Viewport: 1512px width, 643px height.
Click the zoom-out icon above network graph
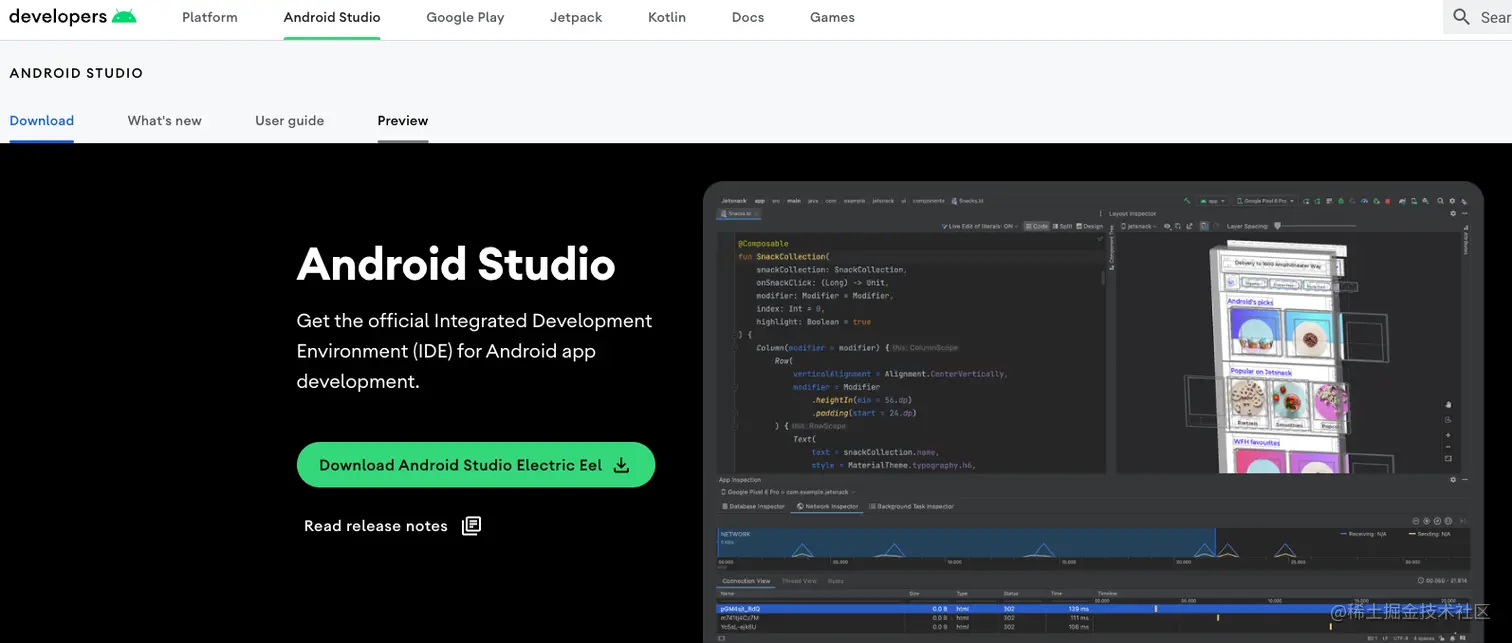click(x=1416, y=521)
